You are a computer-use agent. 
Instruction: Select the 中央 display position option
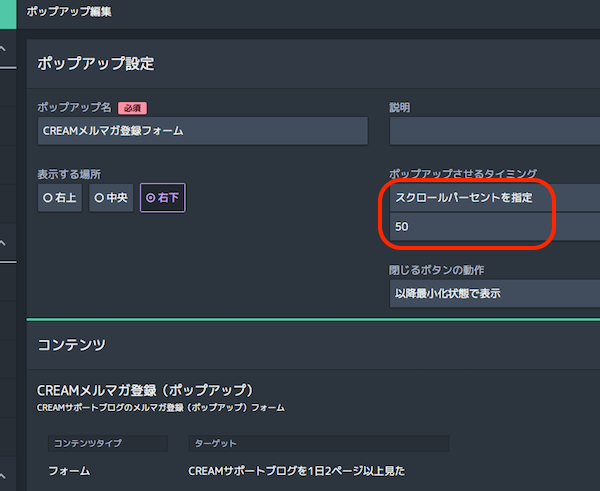[x=111, y=197]
